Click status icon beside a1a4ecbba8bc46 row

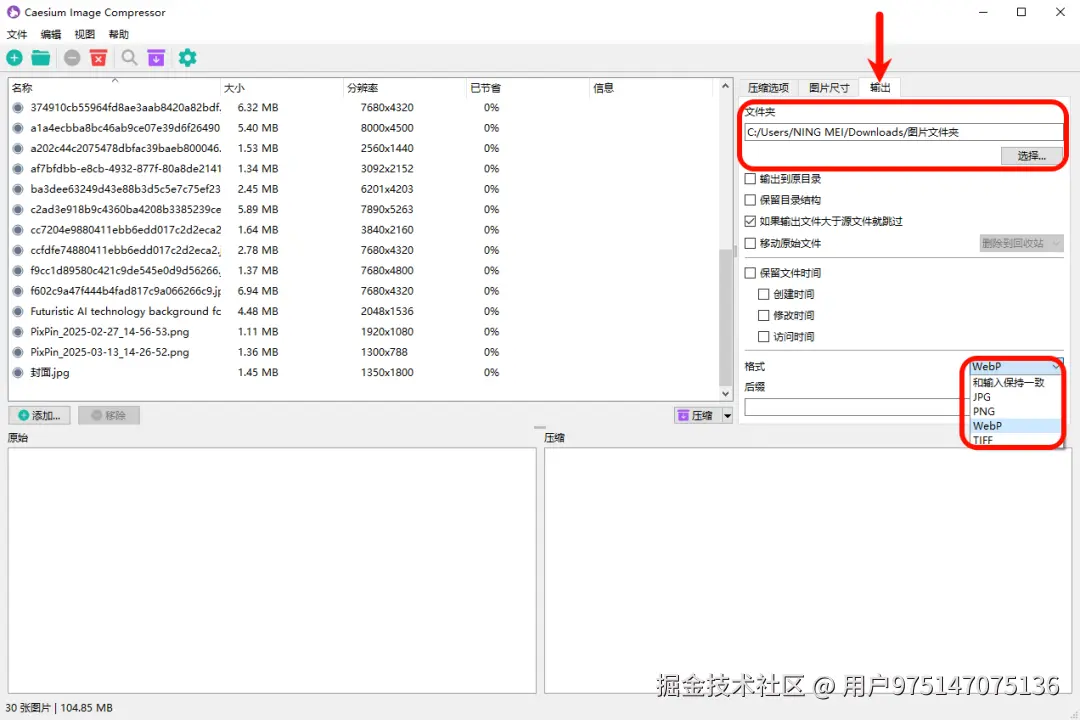coord(18,128)
